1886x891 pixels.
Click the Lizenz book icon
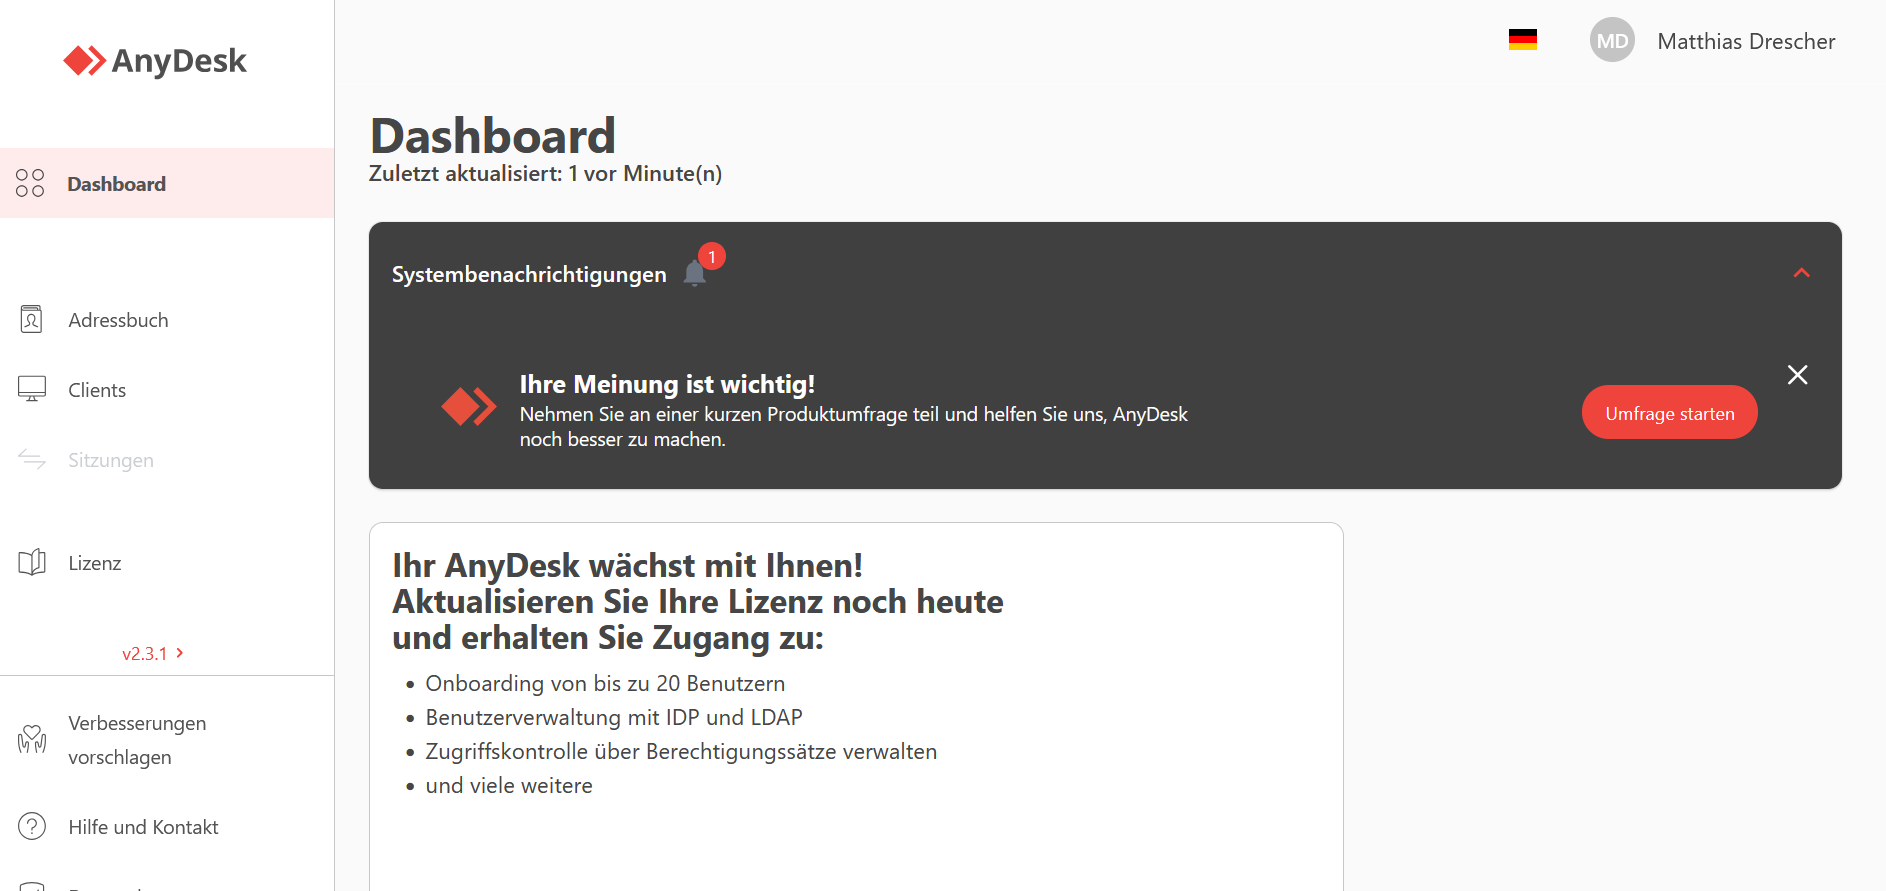[x=32, y=562]
